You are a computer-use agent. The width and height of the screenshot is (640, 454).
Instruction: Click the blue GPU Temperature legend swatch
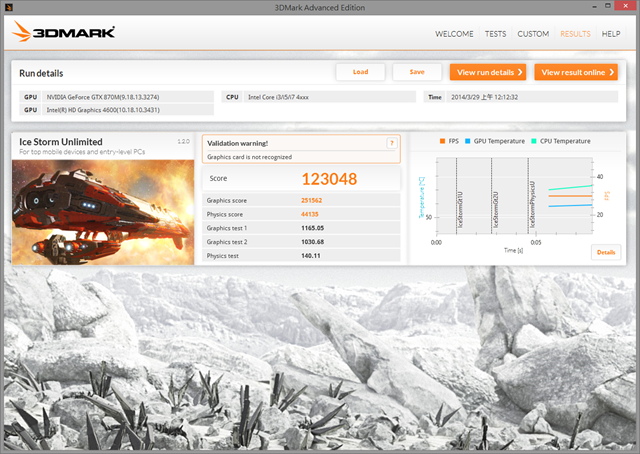click(x=468, y=141)
